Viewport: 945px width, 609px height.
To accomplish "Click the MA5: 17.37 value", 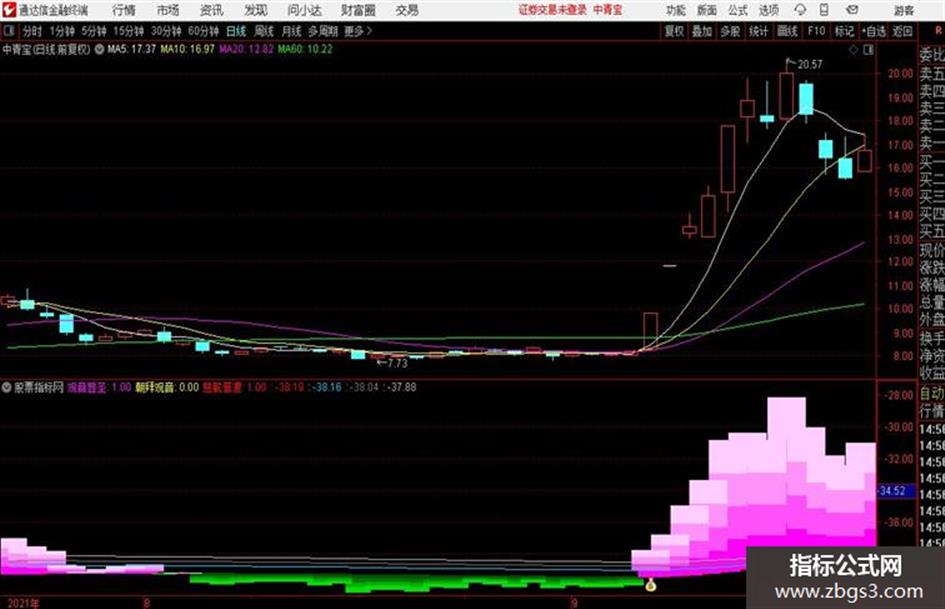I will tap(131, 49).
